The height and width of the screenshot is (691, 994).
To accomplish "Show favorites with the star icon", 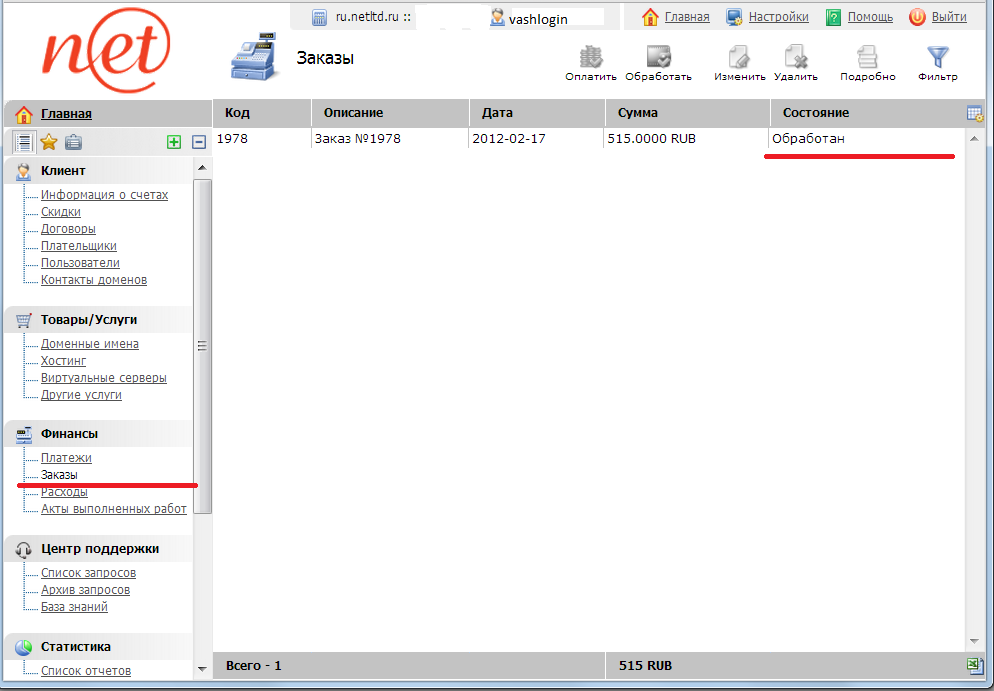I will [x=48, y=142].
